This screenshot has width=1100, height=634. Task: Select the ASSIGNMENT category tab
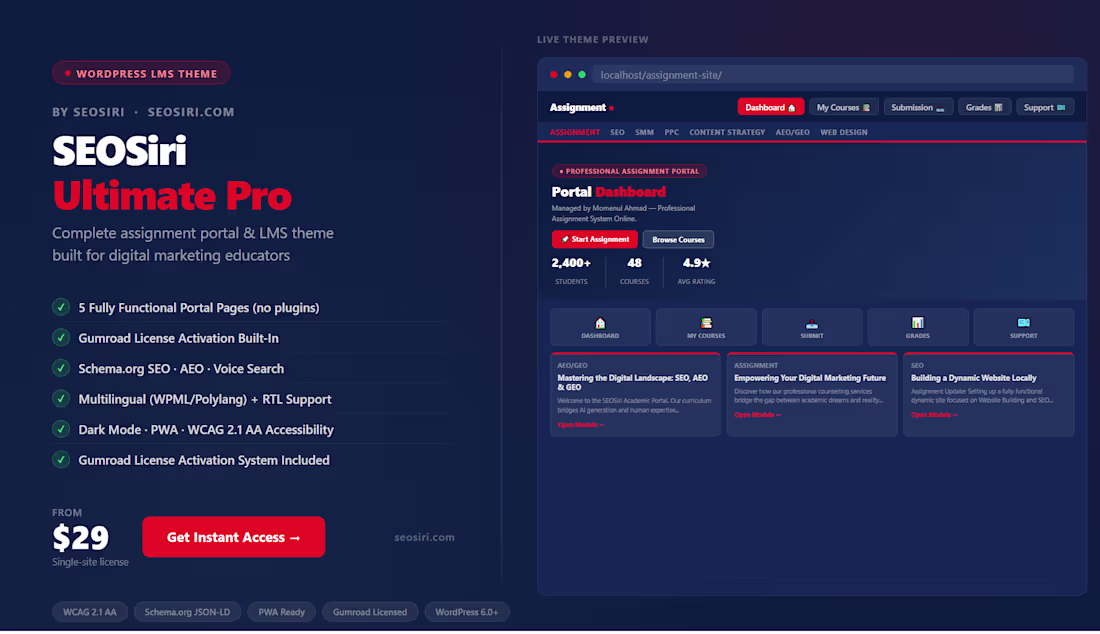click(x=575, y=133)
